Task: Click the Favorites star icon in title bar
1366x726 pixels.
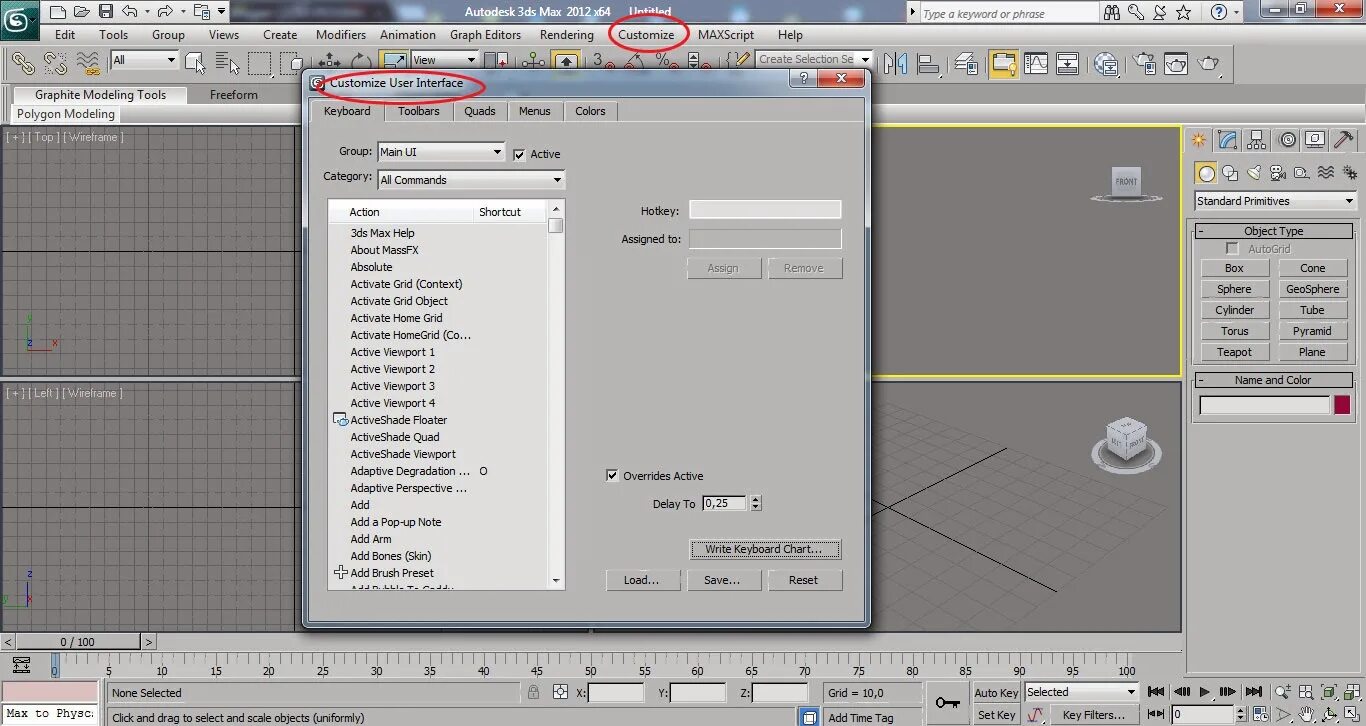Action: (x=1183, y=12)
